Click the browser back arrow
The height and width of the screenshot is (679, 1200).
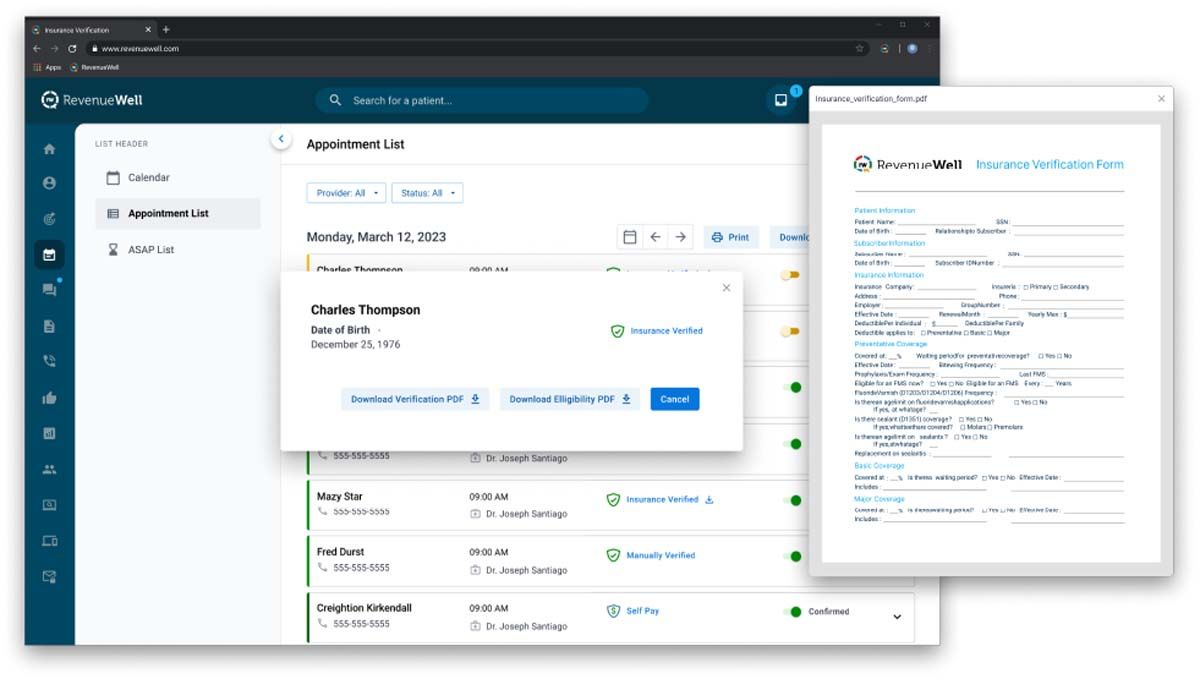[36, 48]
